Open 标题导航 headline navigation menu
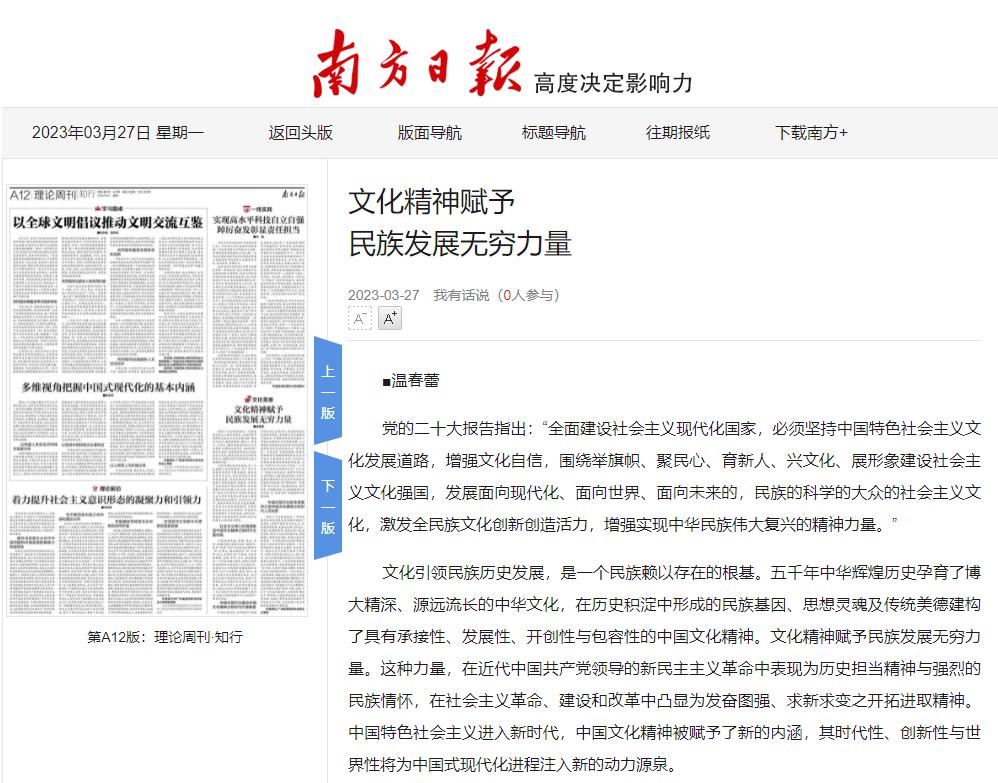Screen dimensions: 998x783 tap(553, 132)
